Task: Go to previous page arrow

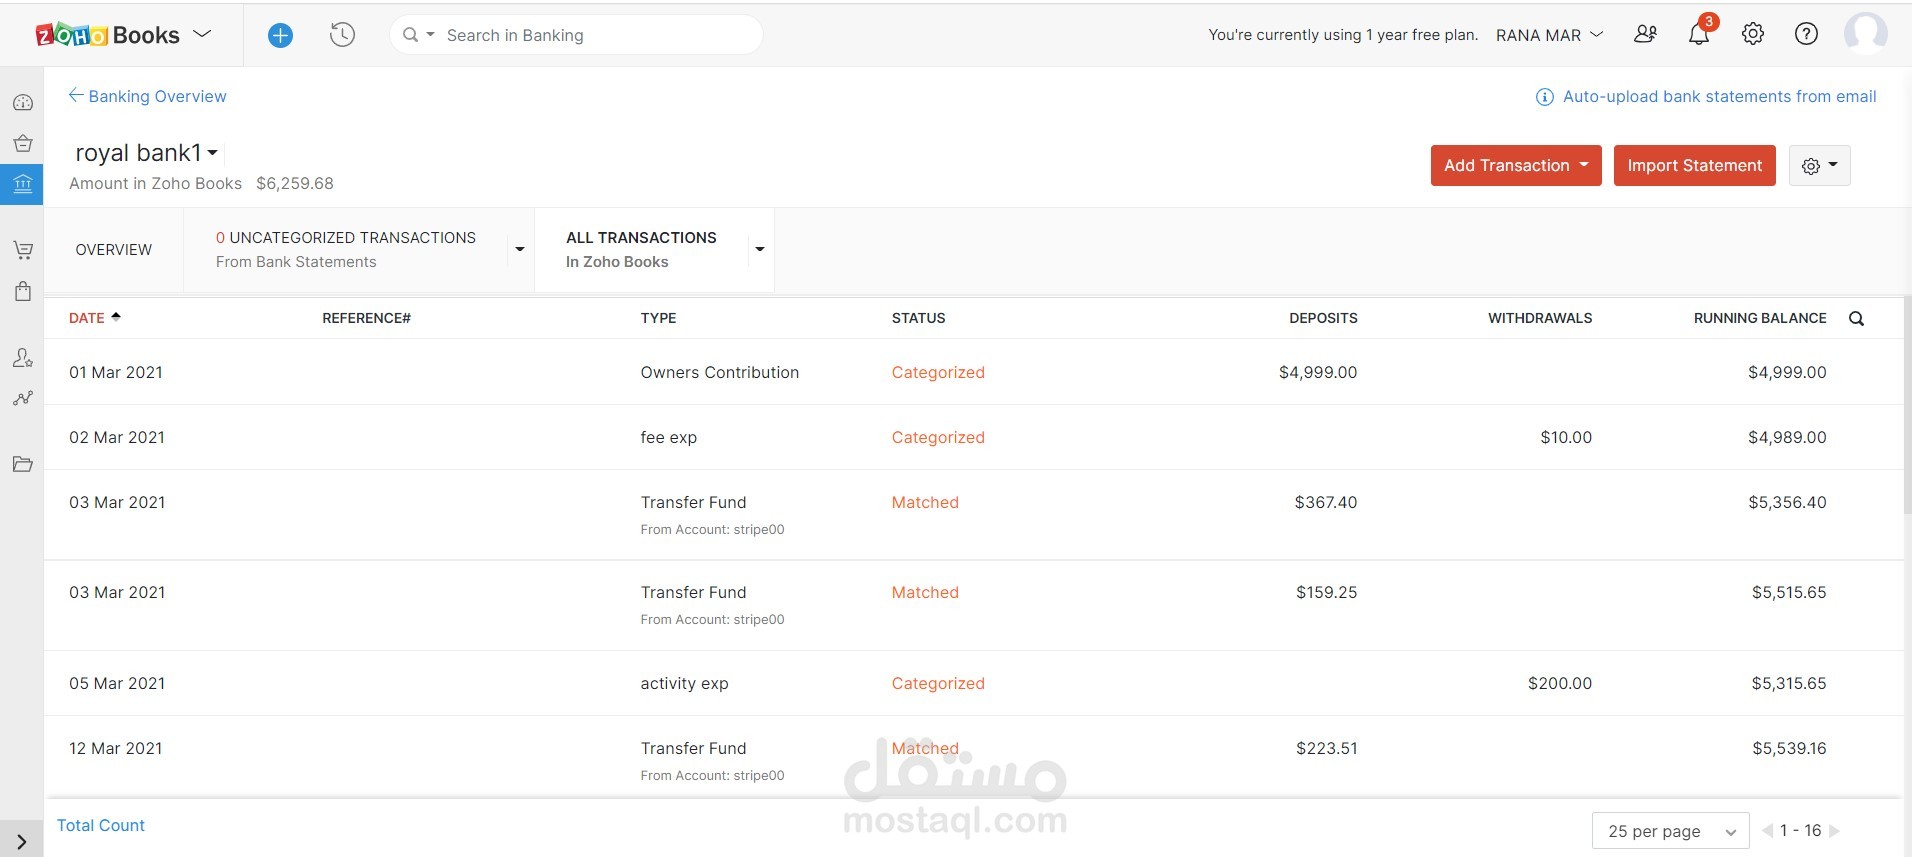Action: click(1767, 830)
